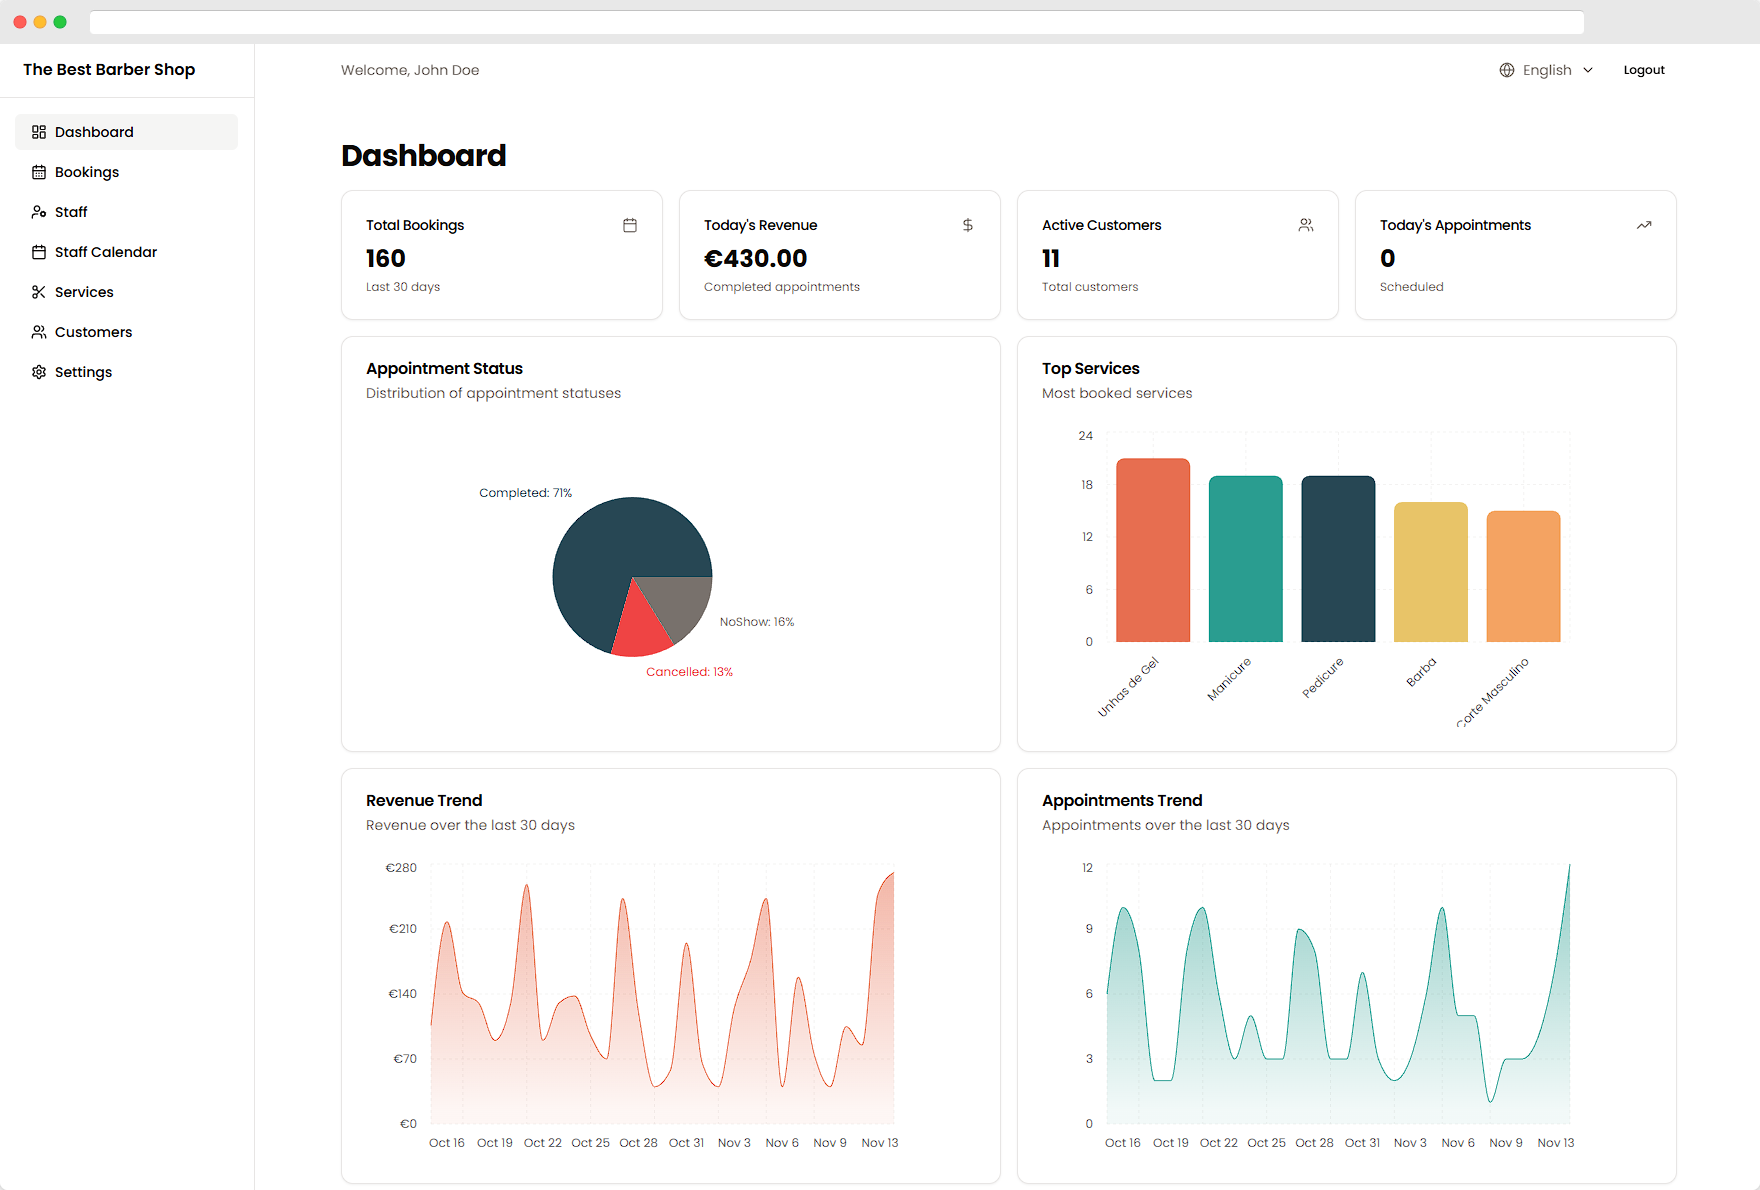Select Bookings in the sidebar
The height and width of the screenshot is (1190, 1760).
click(88, 171)
